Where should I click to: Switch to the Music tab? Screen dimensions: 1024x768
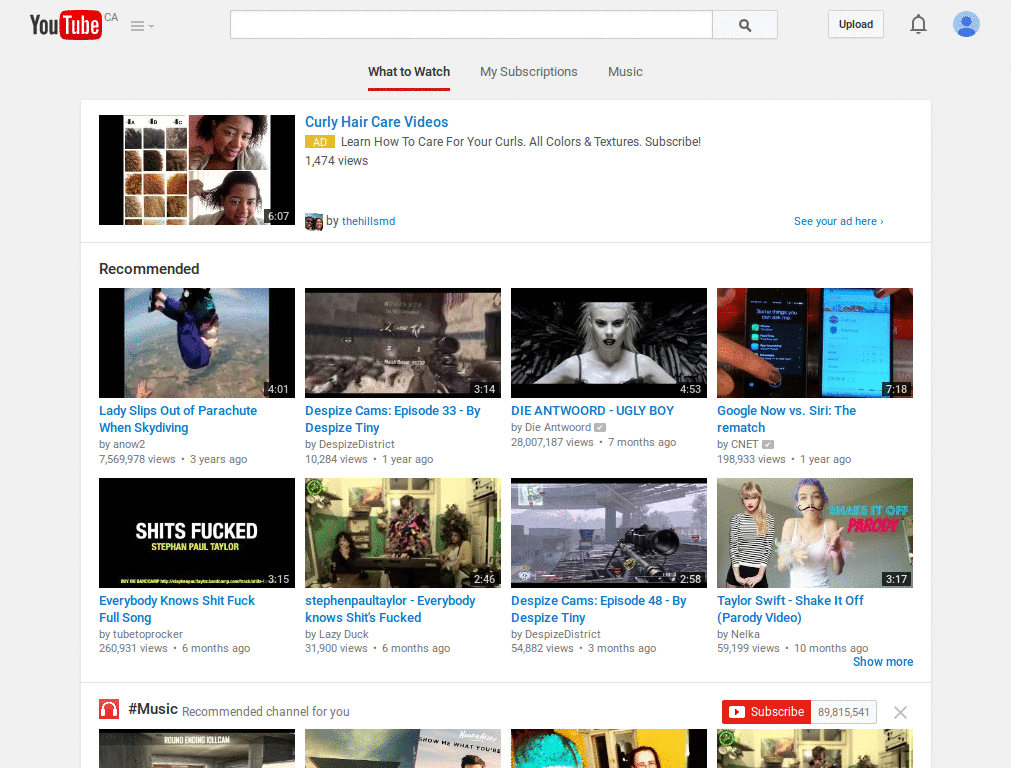[x=625, y=72]
